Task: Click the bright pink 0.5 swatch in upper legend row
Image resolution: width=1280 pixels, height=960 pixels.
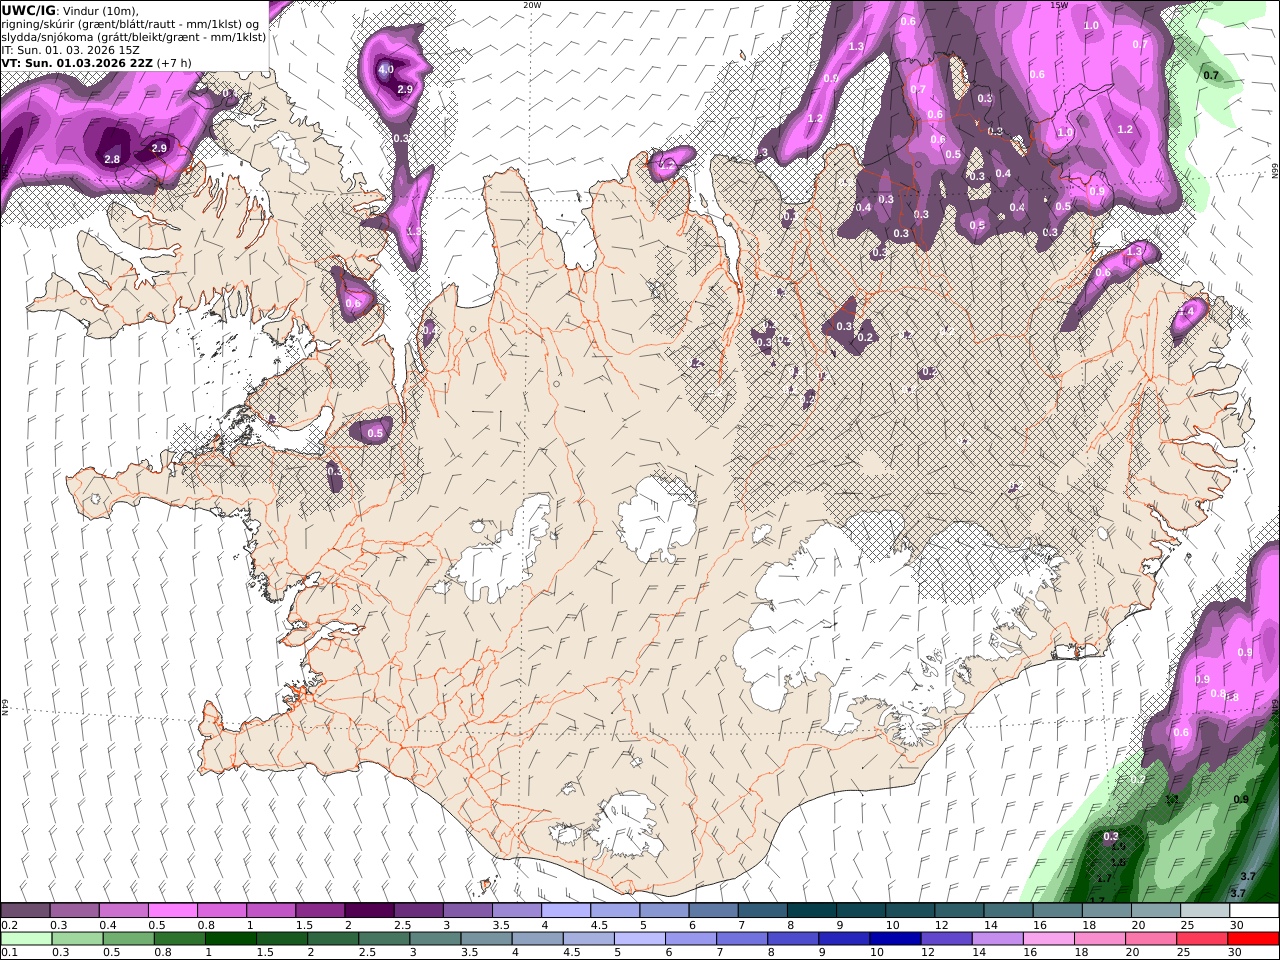Action: click(x=172, y=911)
